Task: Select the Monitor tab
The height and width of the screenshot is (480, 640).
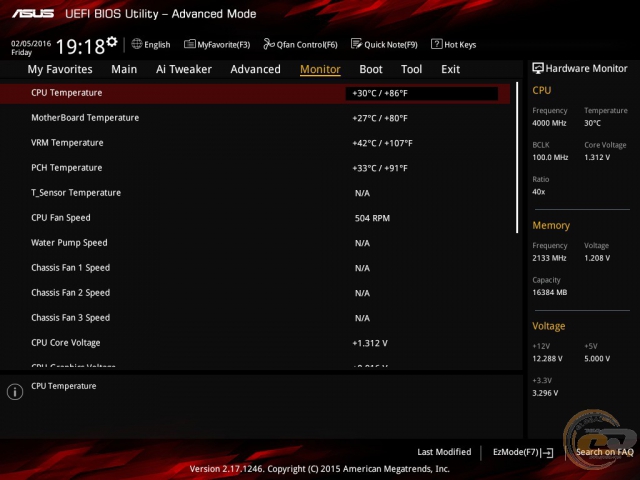Action: pyautogui.click(x=320, y=69)
